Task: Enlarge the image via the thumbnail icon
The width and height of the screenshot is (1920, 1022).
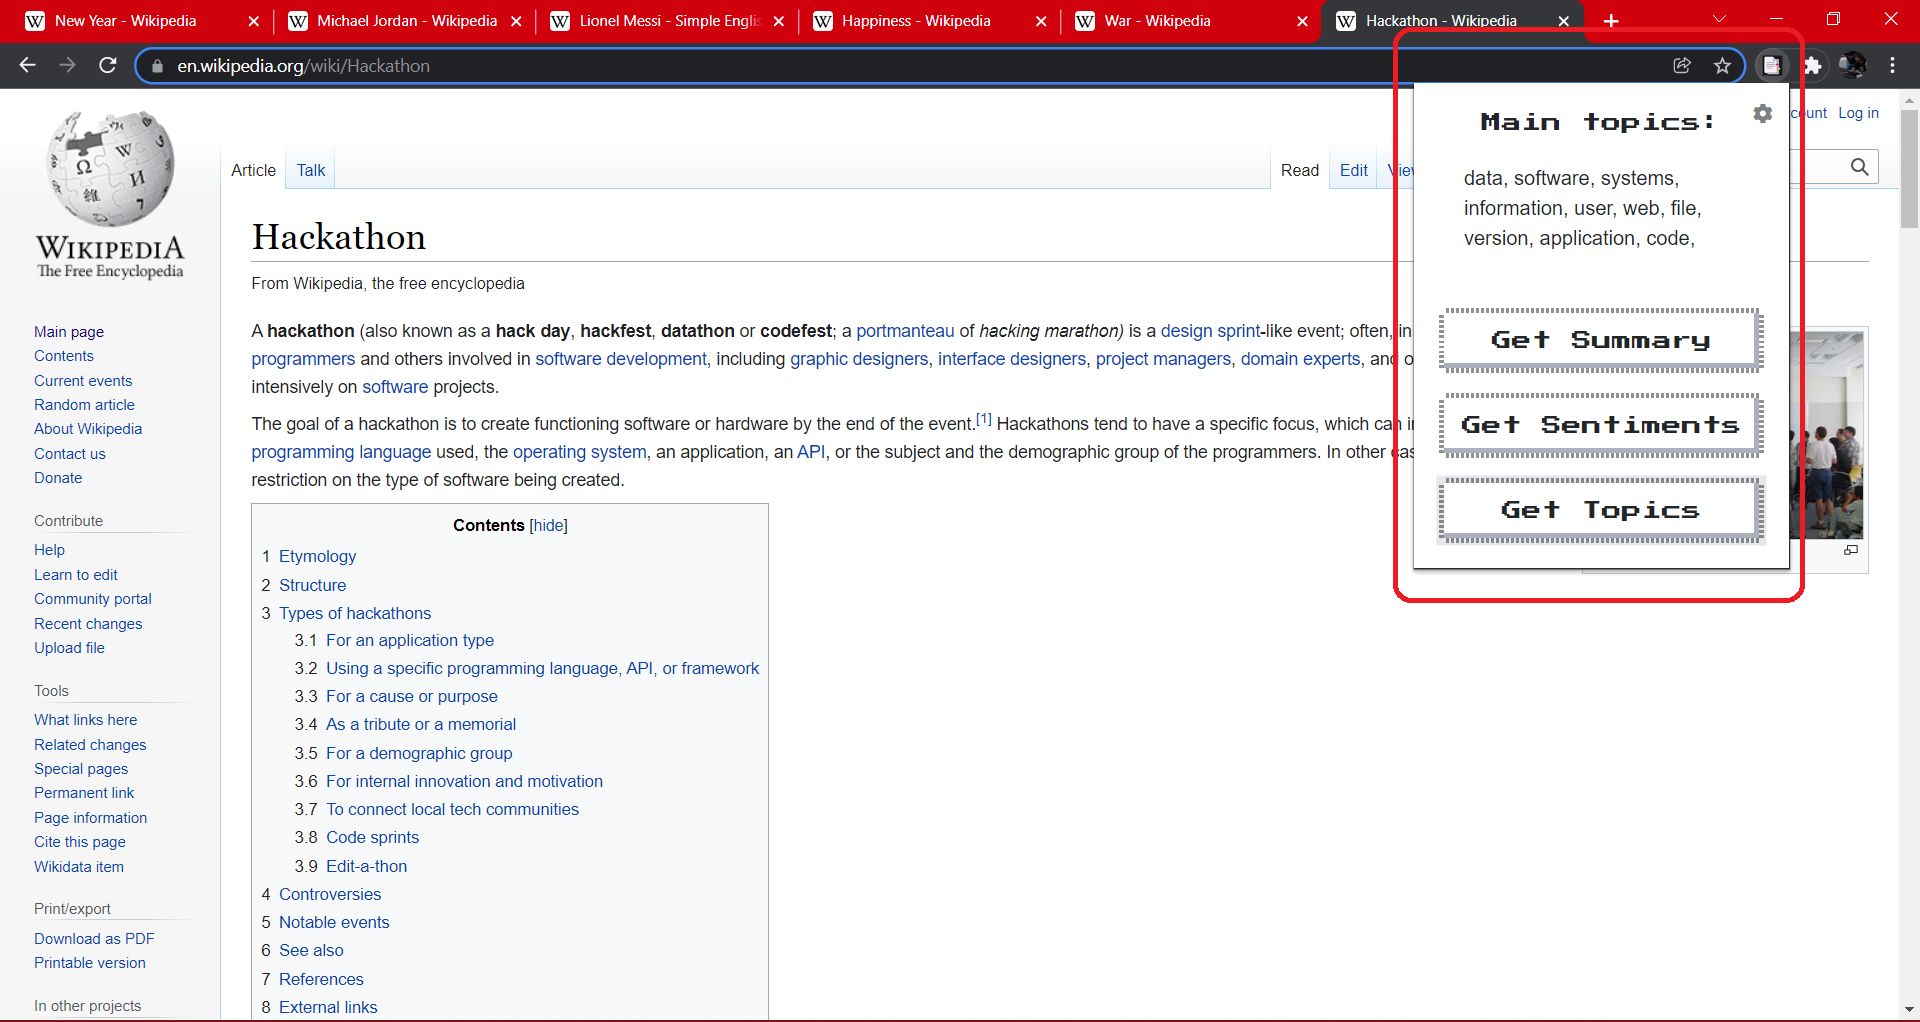Action: click(1851, 550)
